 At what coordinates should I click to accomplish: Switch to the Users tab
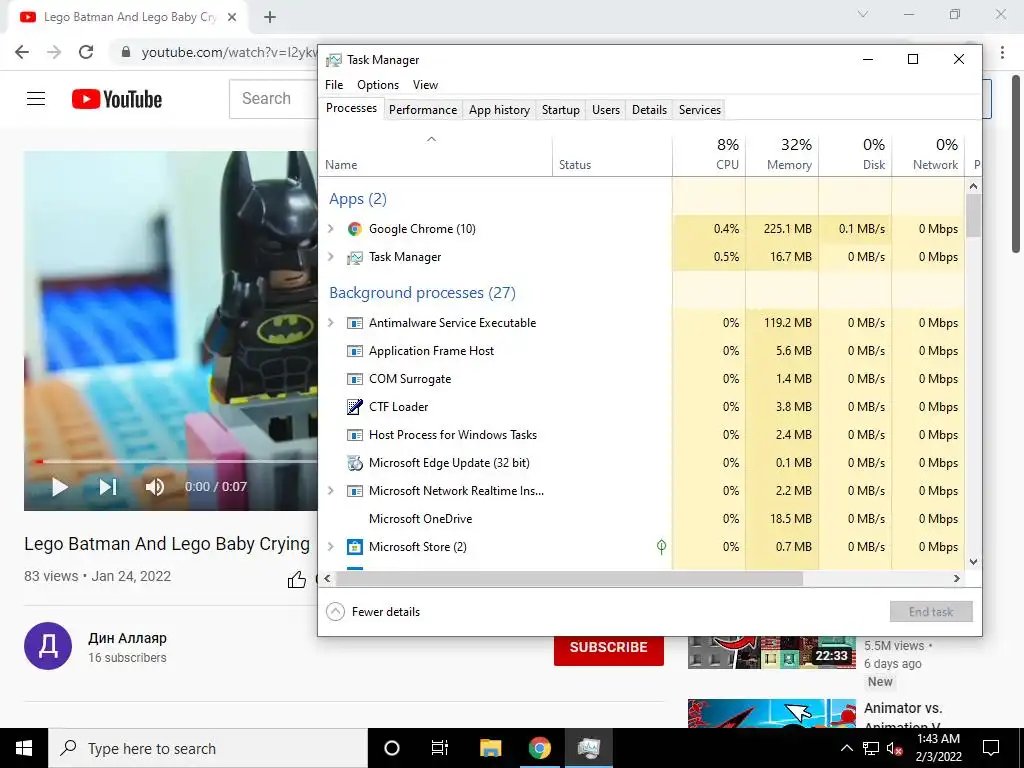point(605,110)
